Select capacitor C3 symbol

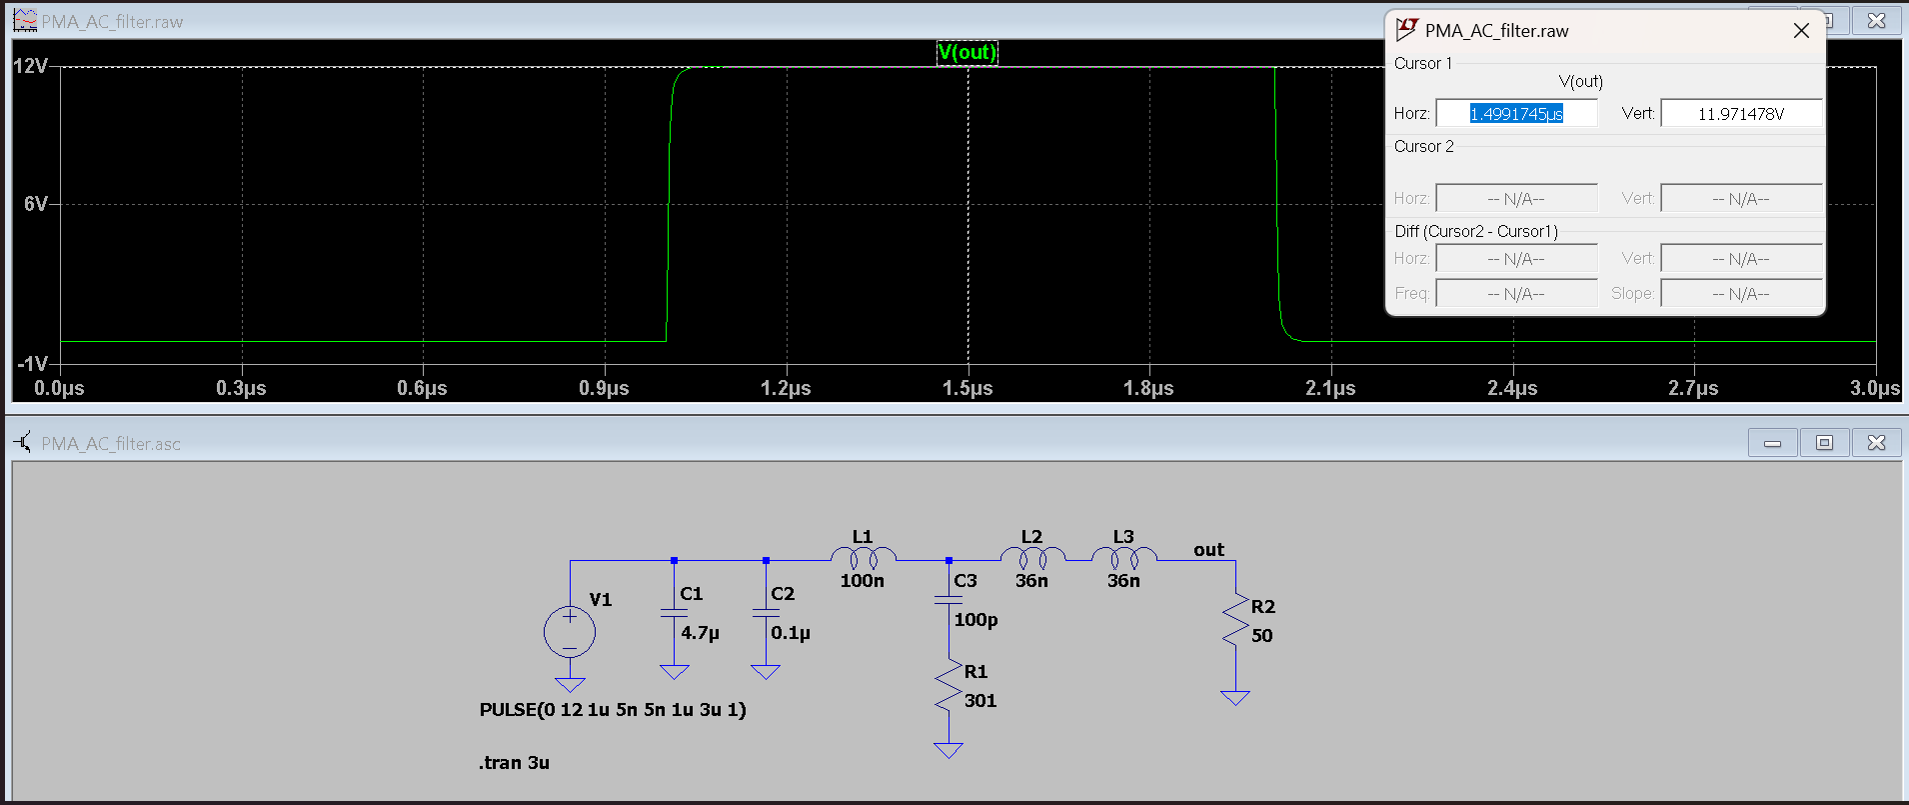pyautogui.click(x=948, y=599)
